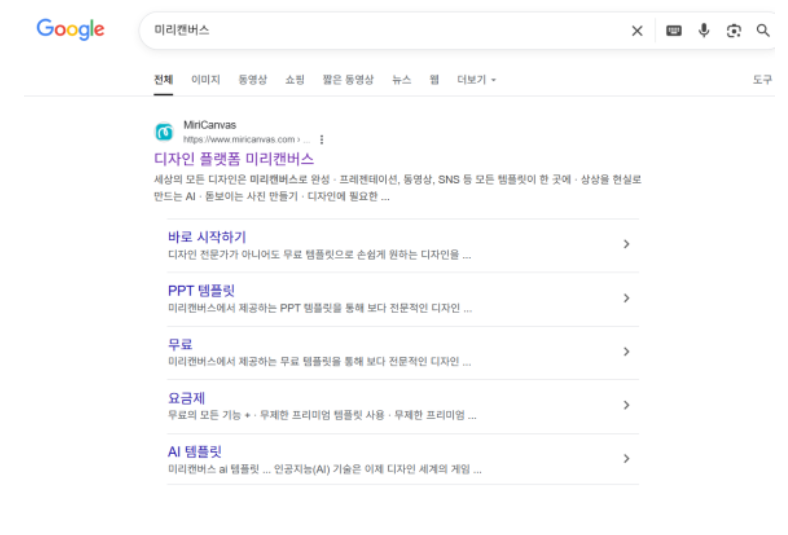Open the AI 템플릿 sitelink
The width and height of the screenshot is (788, 535).
click(x=194, y=452)
